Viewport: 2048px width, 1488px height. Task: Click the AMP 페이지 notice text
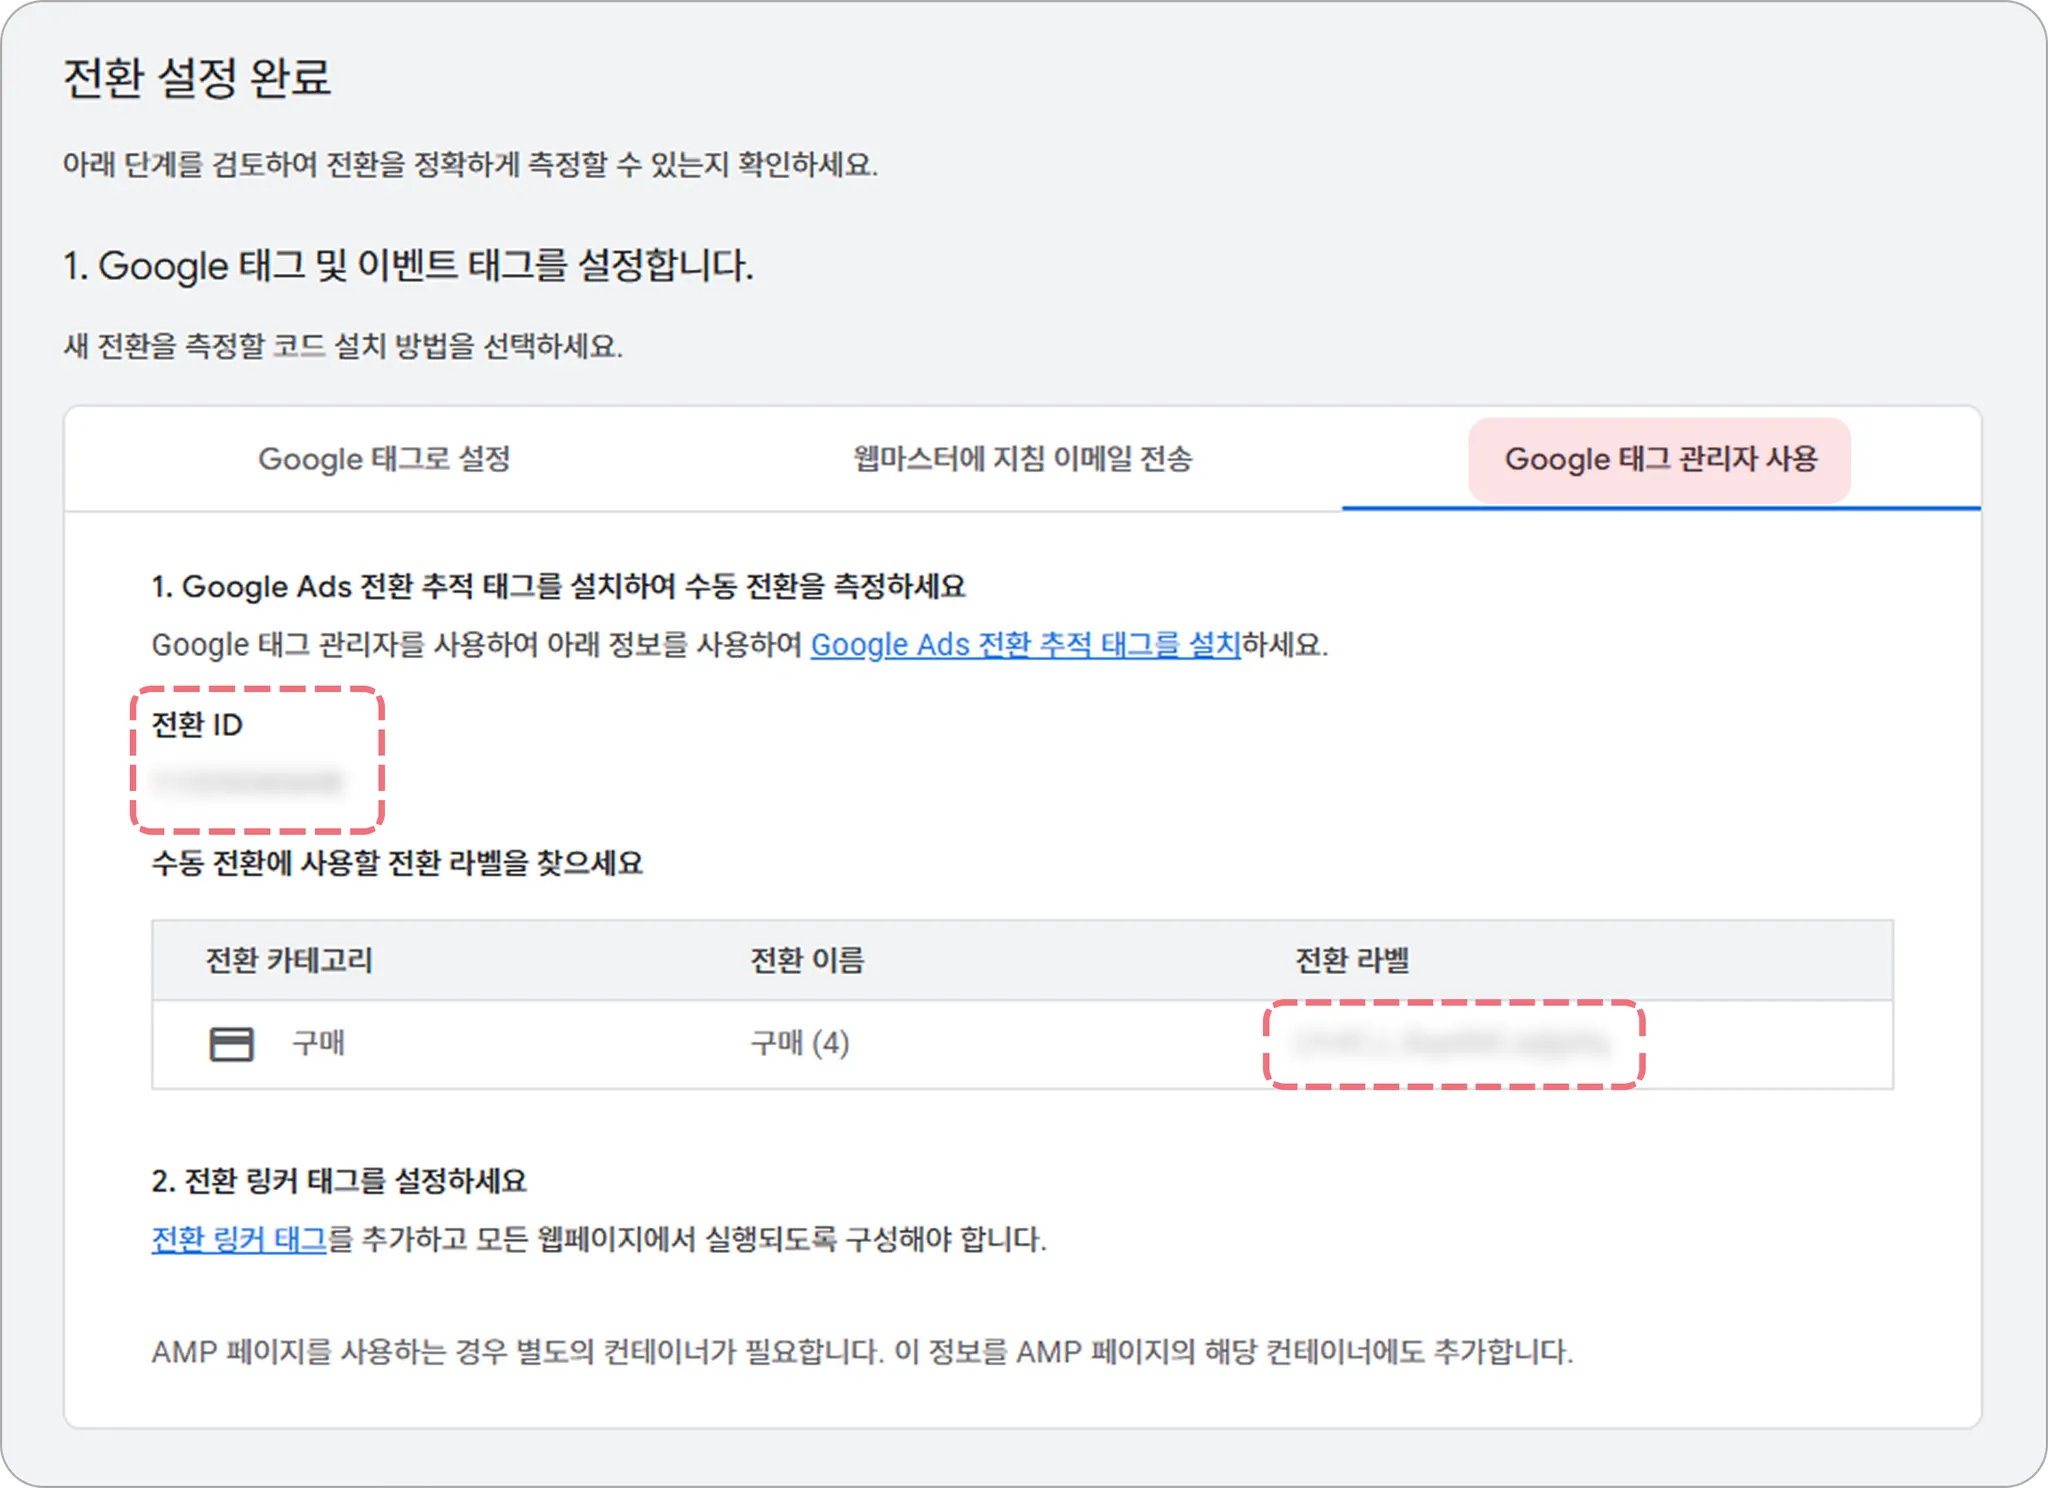pyautogui.click(x=862, y=1352)
